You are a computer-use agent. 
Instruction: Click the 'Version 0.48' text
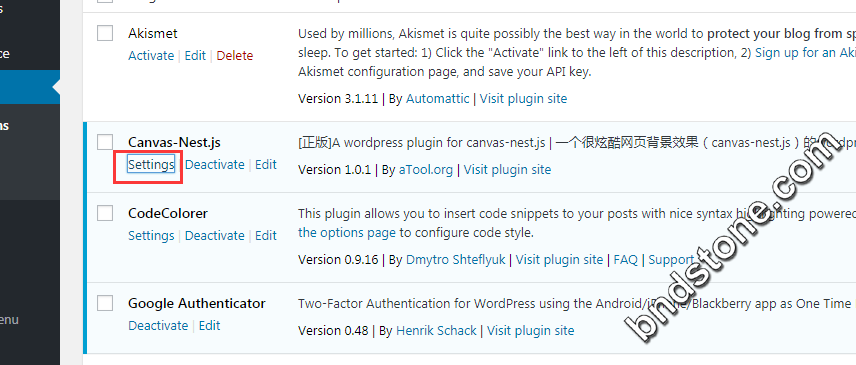point(333,331)
